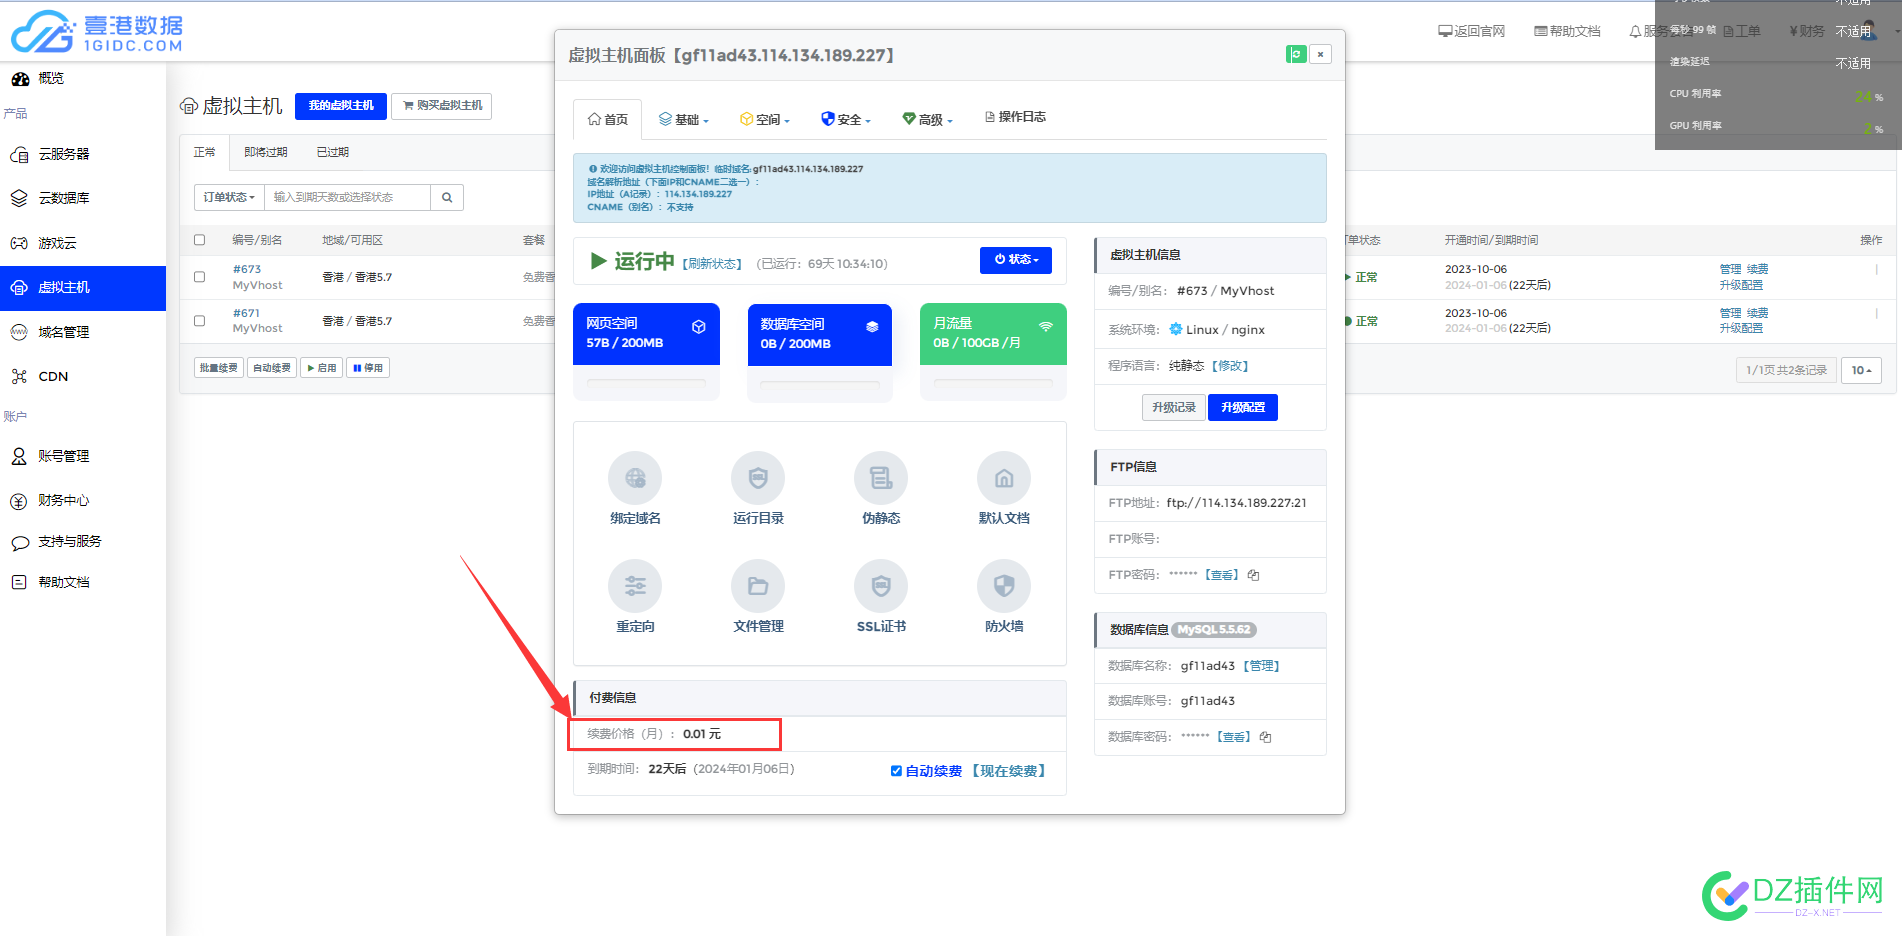Click the 升级配置 blue button
The width and height of the screenshot is (1902, 936).
(1243, 407)
